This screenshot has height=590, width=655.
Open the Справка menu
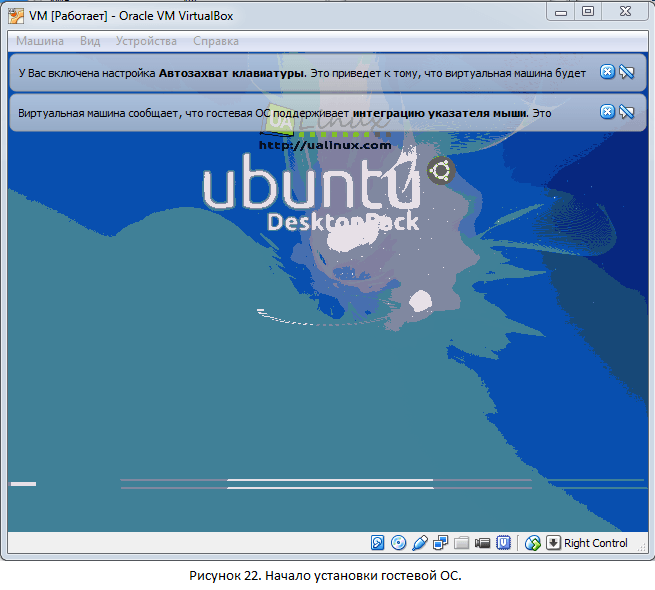coord(215,41)
